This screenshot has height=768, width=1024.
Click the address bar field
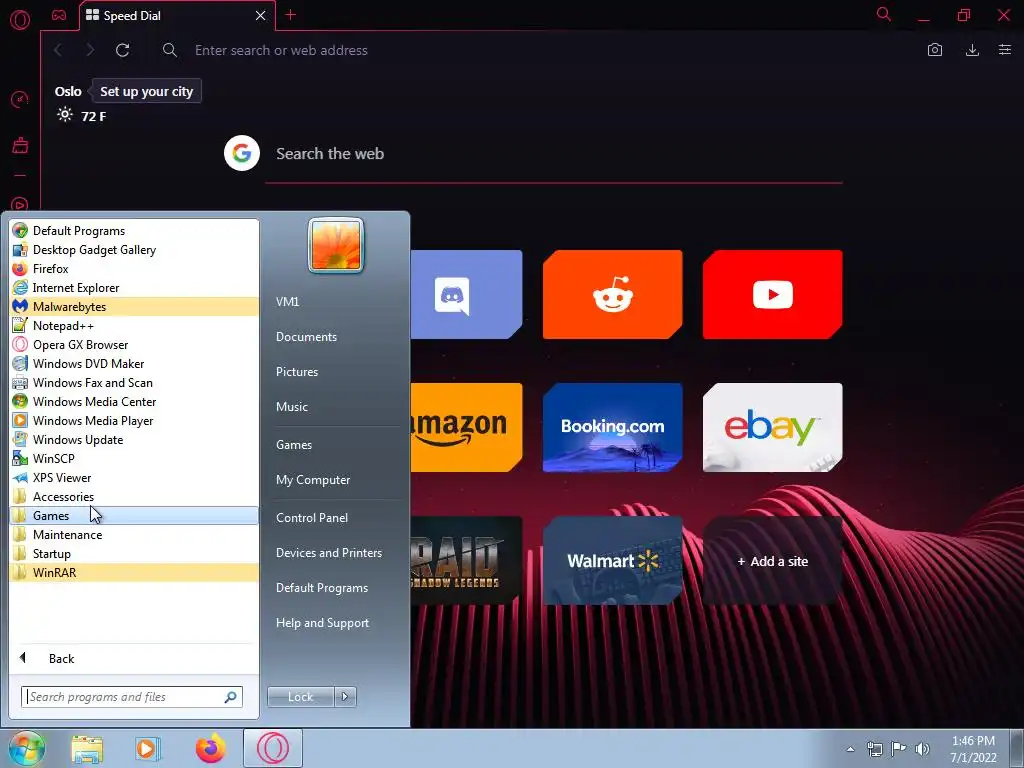pos(549,50)
